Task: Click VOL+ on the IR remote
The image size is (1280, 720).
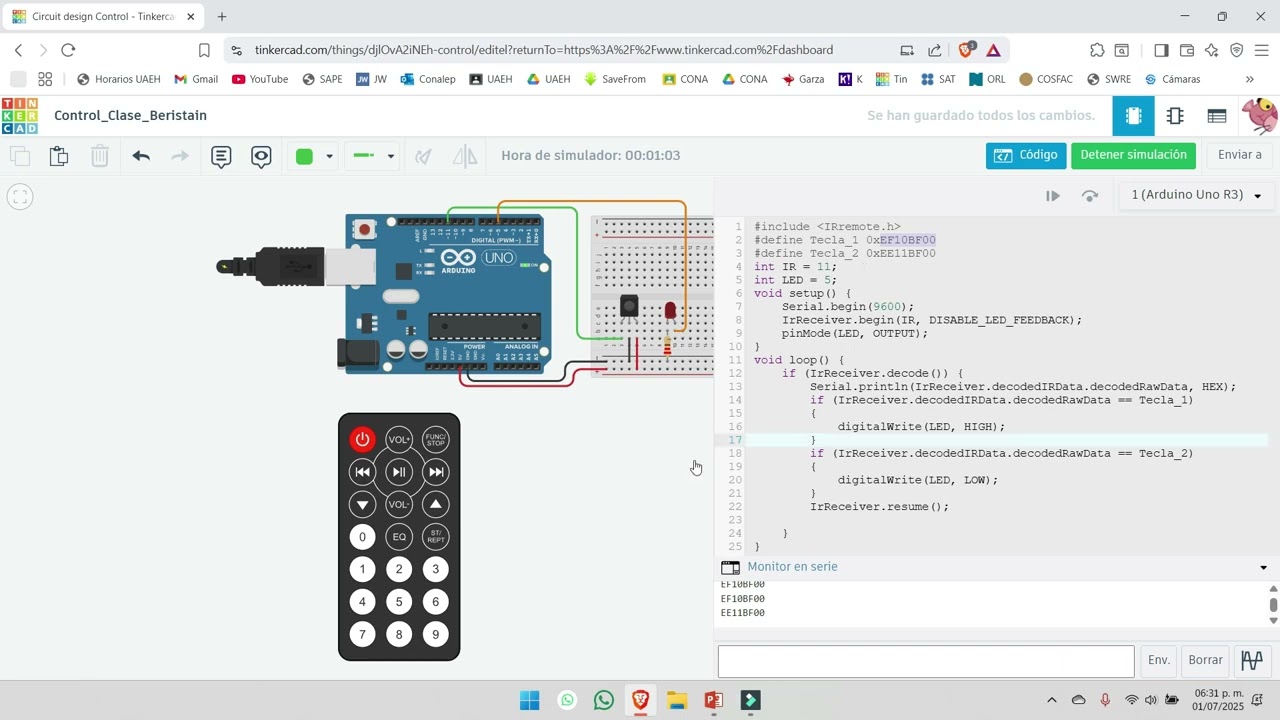Action: (x=399, y=439)
